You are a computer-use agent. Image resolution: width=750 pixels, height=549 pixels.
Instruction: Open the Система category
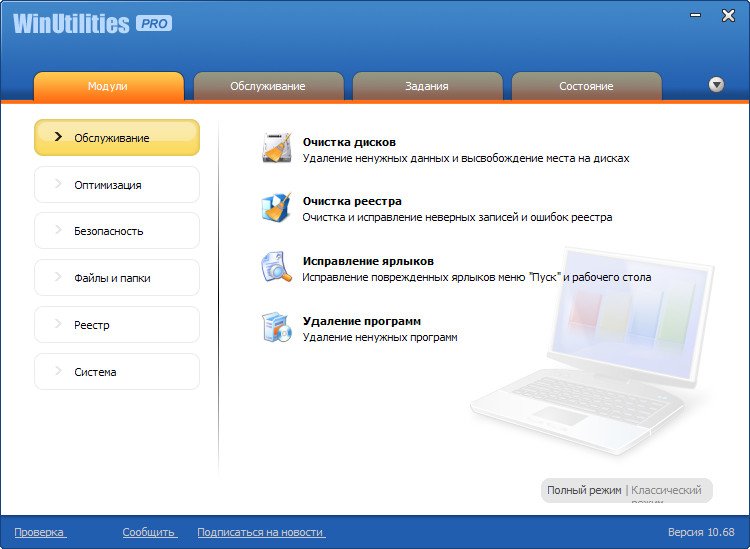[117, 372]
